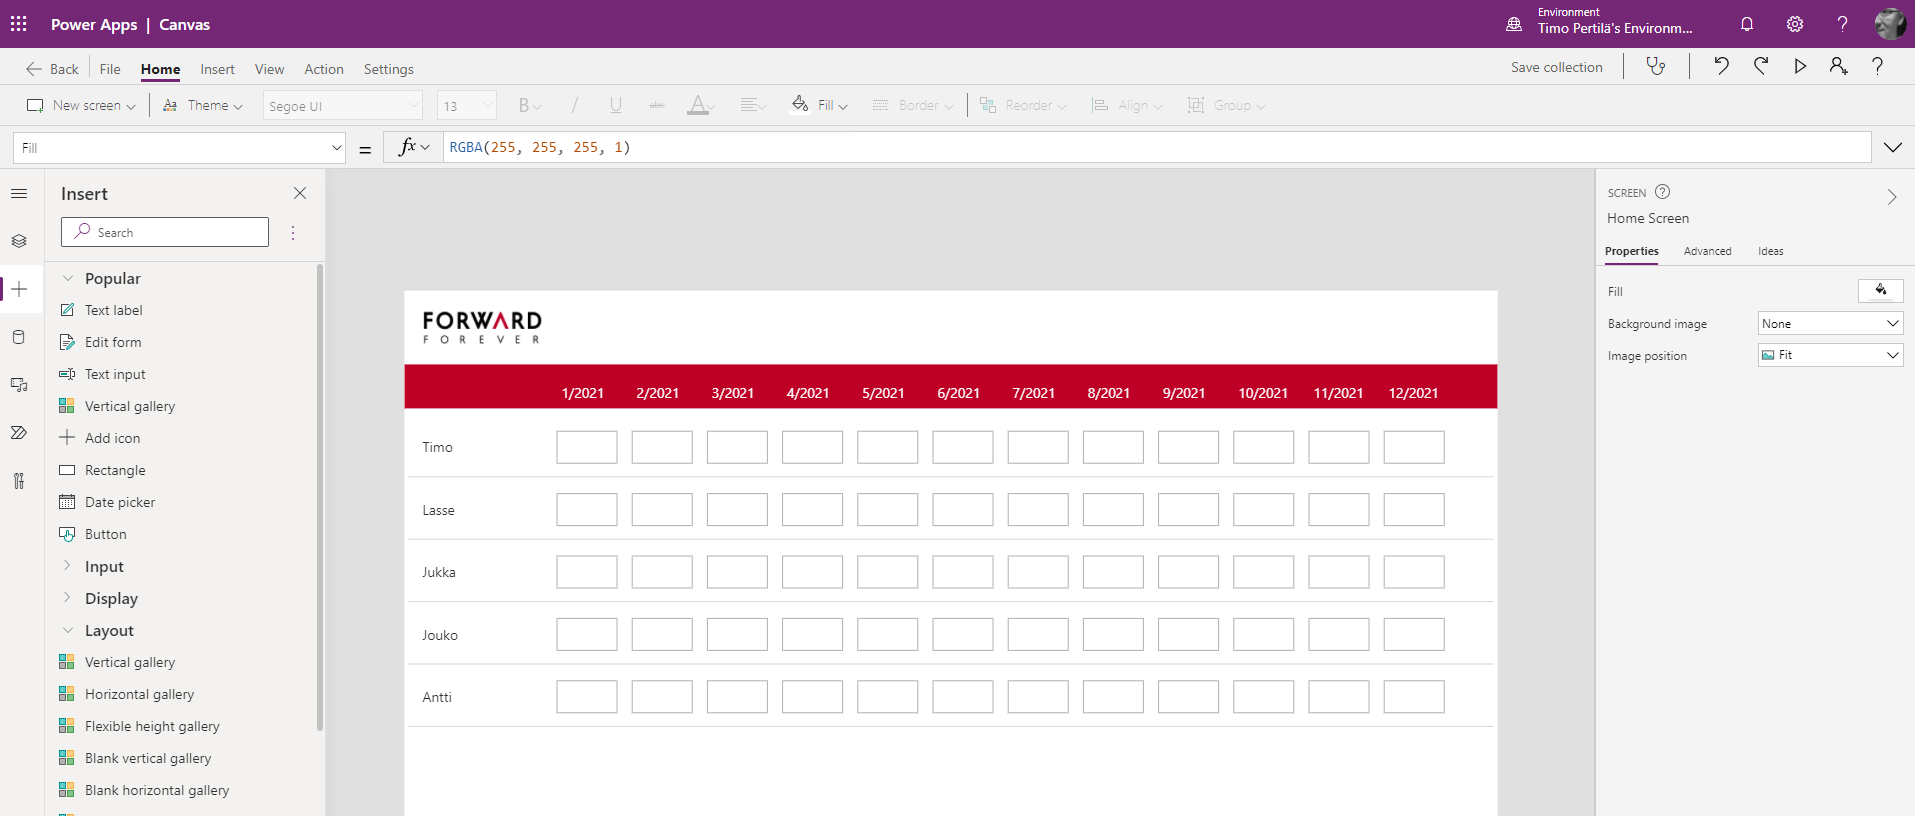Open the app launcher waffle icon
Image resolution: width=1915 pixels, height=816 pixels.
19,24
